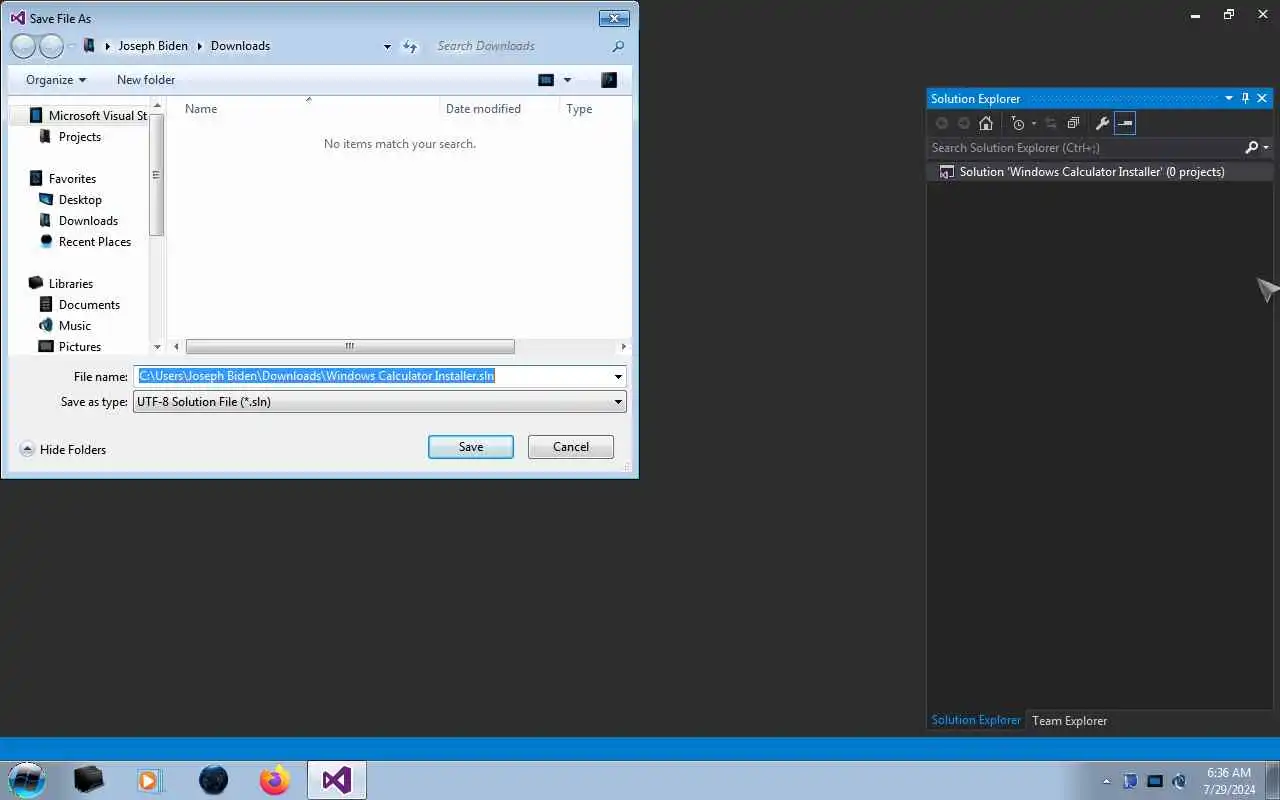Toggle the Preview Selected Items icon
This screenshot has width=1280, height=800.
point(1125,123)
